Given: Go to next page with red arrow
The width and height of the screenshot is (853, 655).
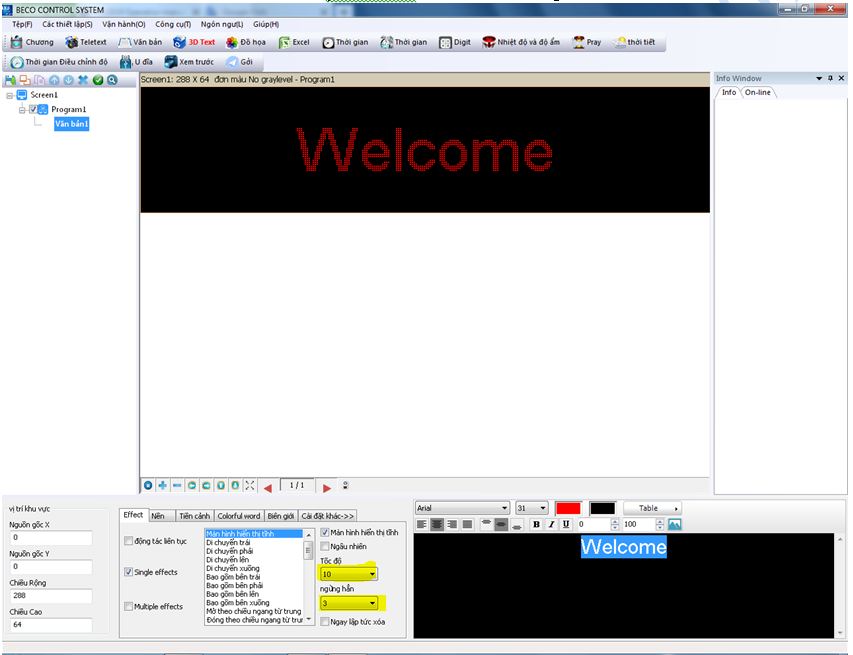Looking at the screenshot, I should (327, 487).
